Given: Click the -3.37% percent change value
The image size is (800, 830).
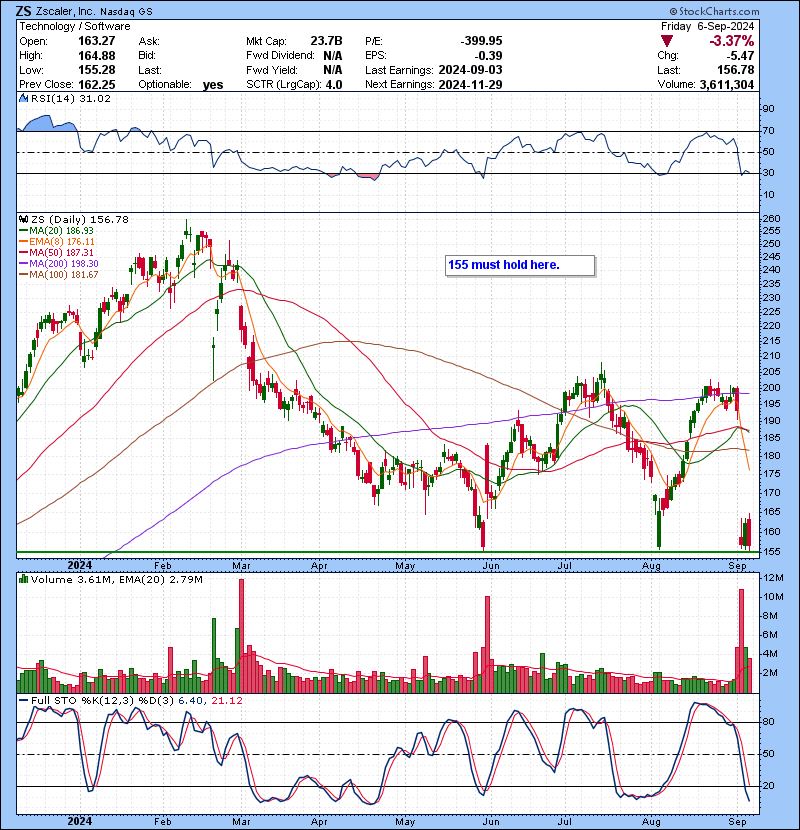Looking at the screenshot, I should [x=732, y=41].
